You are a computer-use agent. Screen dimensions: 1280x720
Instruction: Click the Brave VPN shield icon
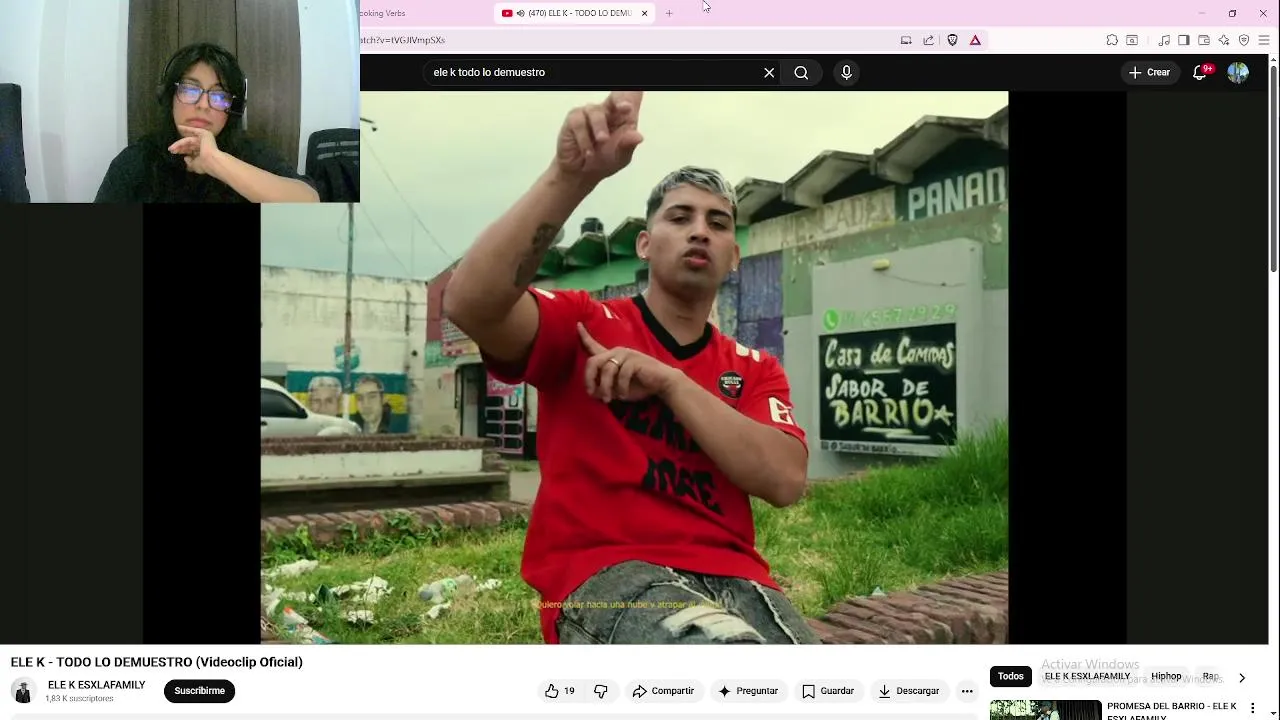(x=1244, y=40)
